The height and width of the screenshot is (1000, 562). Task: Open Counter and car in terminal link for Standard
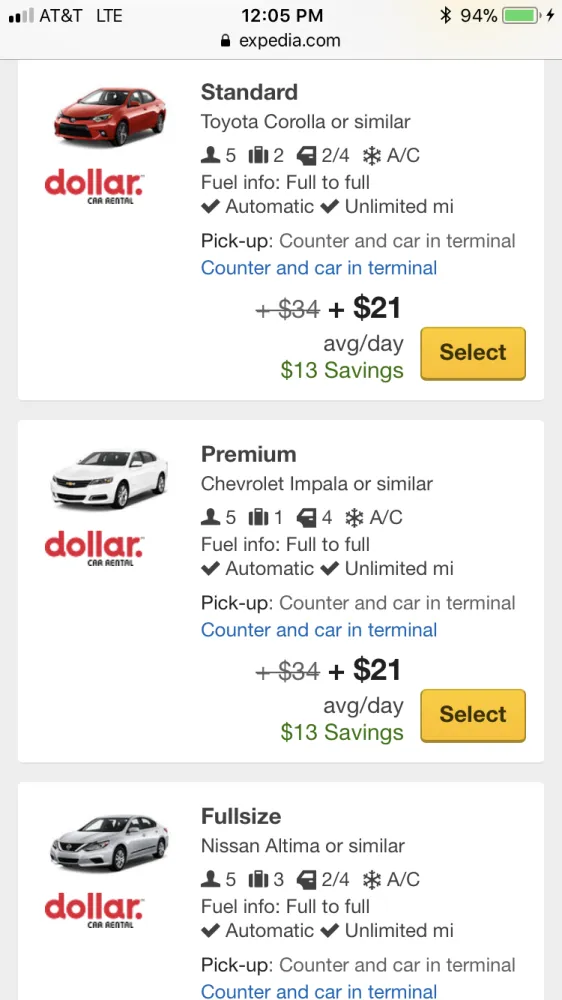[x=319, y=268]
